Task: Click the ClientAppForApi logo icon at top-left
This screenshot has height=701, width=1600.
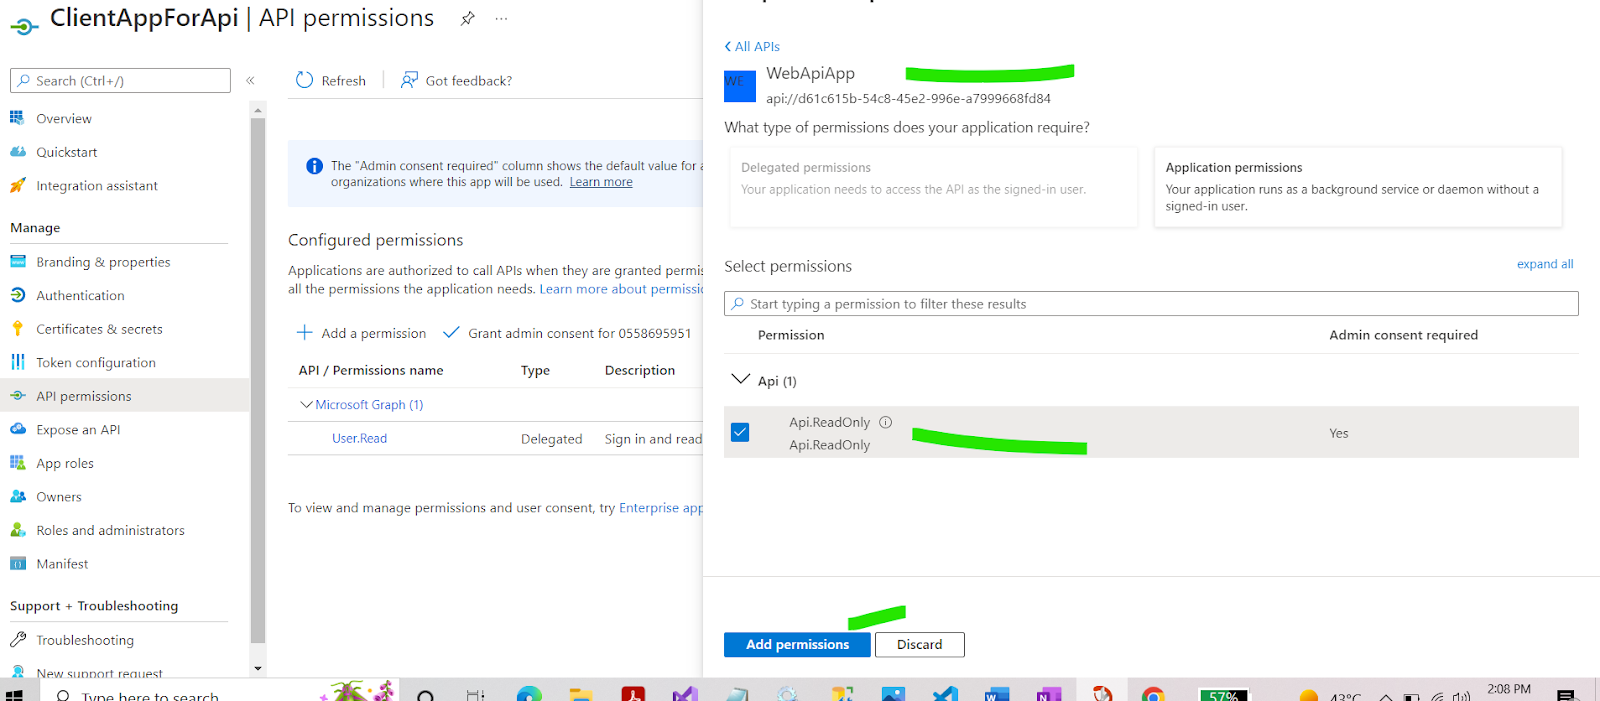Action: [24, 26]
